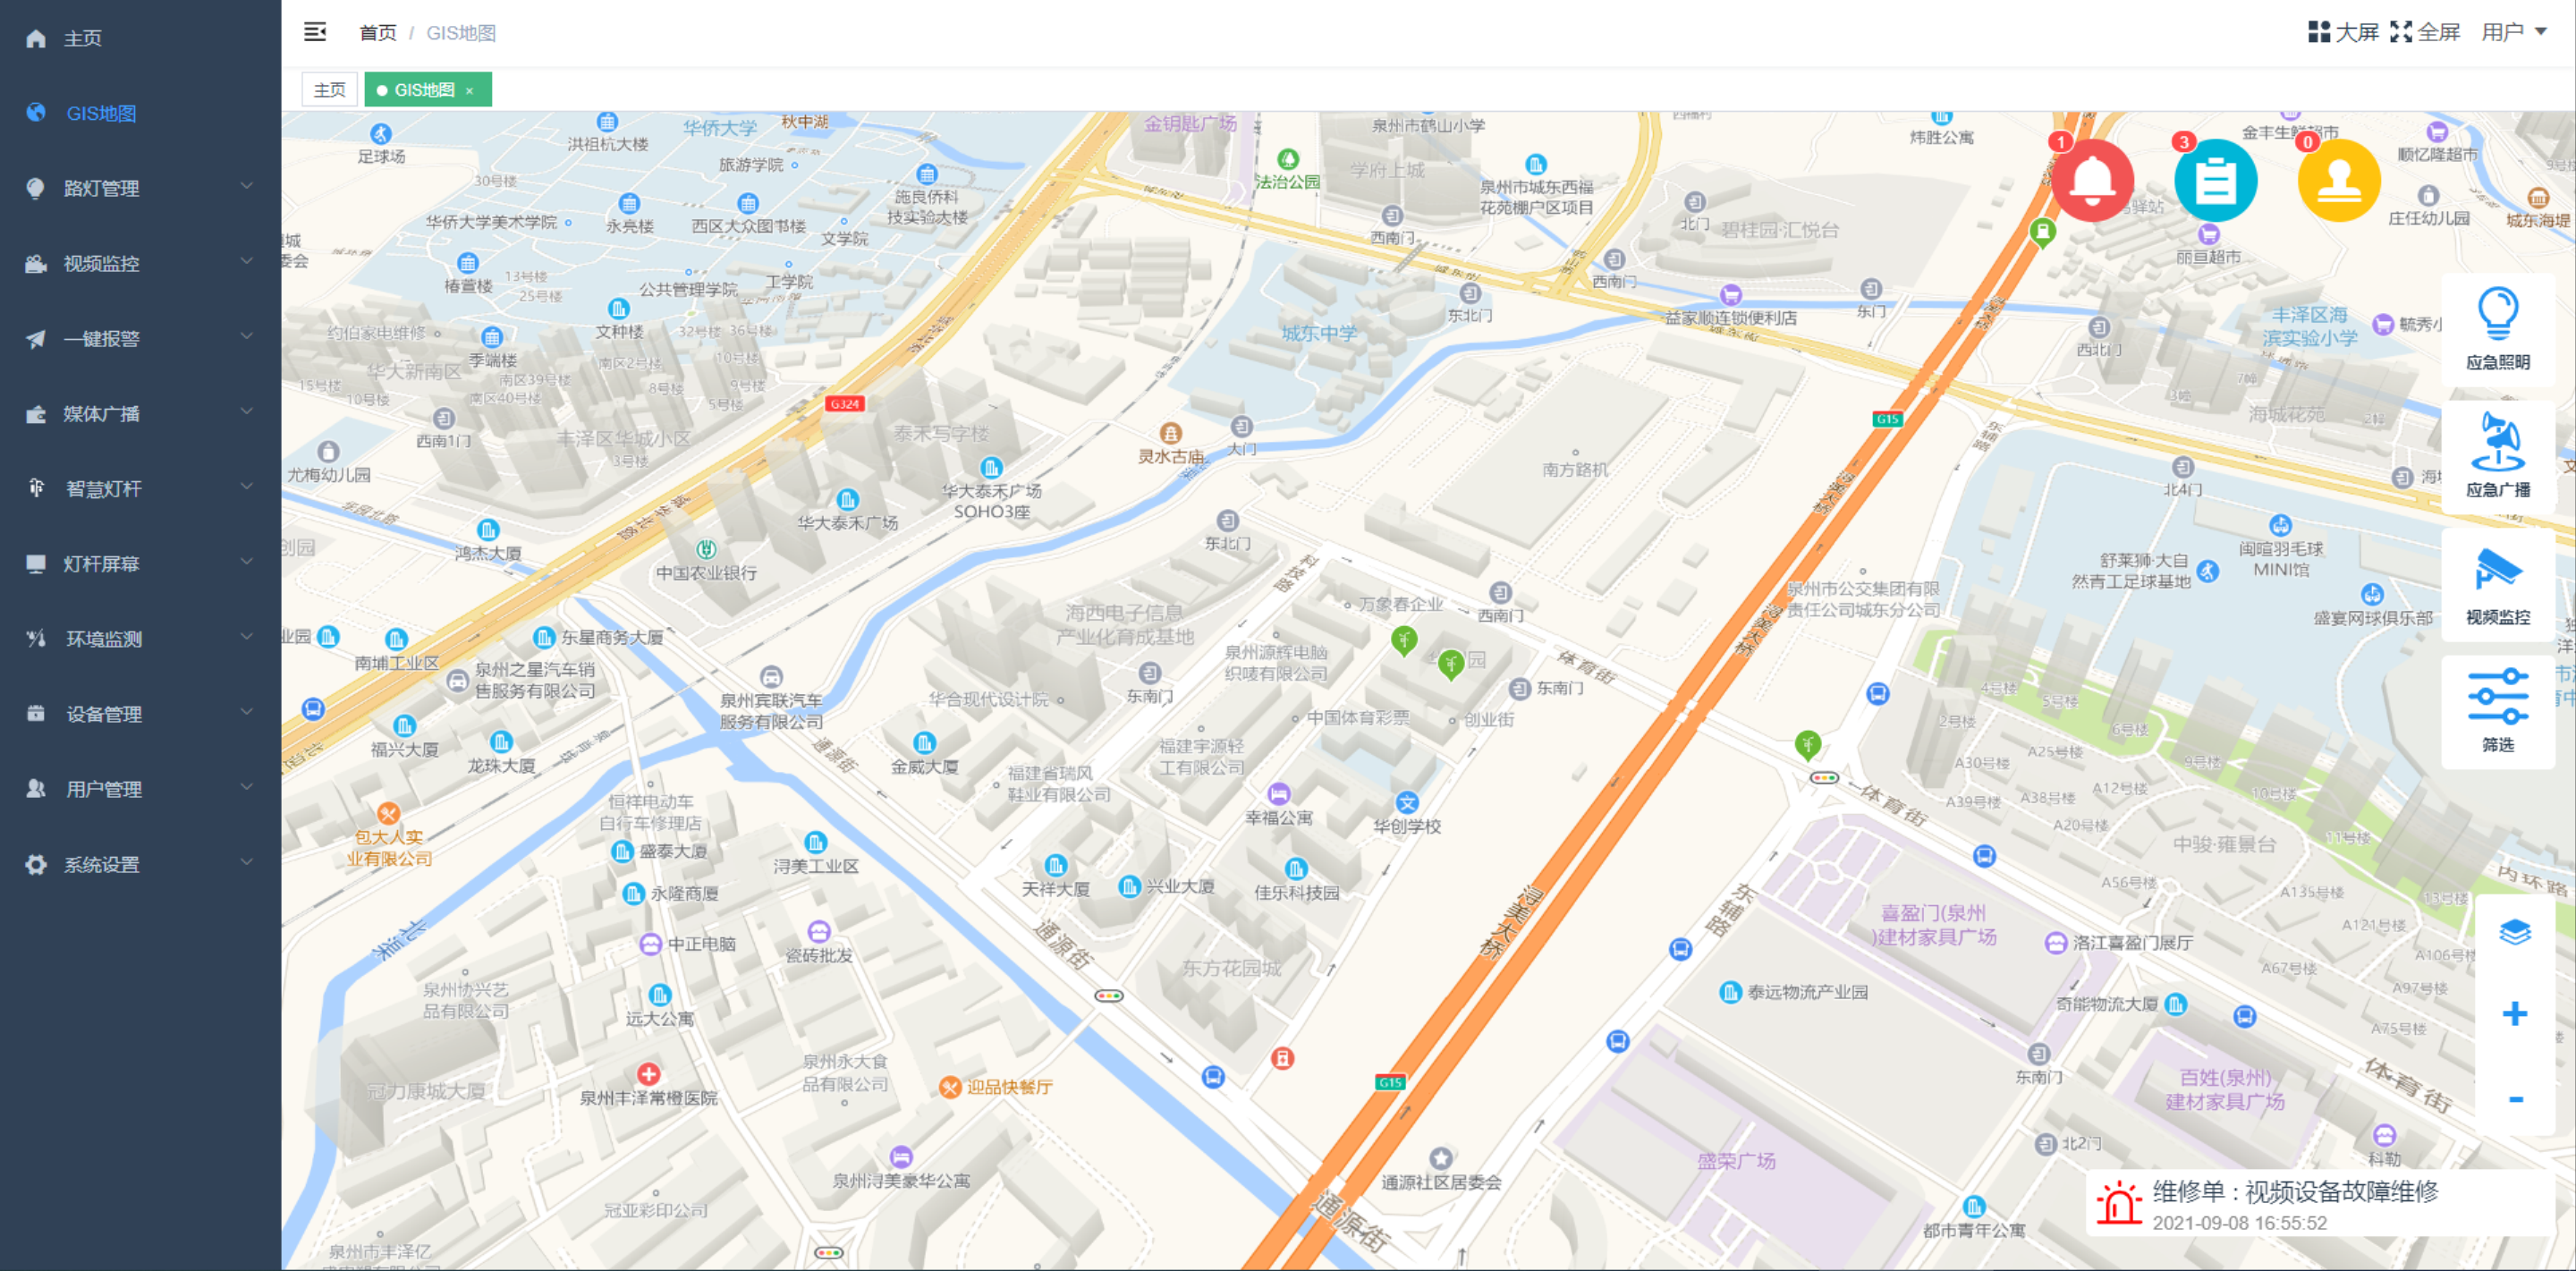Open emergency broadcast (应急广播) panel
Viewport: 2576px width, 1271px height.
point(2497,456)
